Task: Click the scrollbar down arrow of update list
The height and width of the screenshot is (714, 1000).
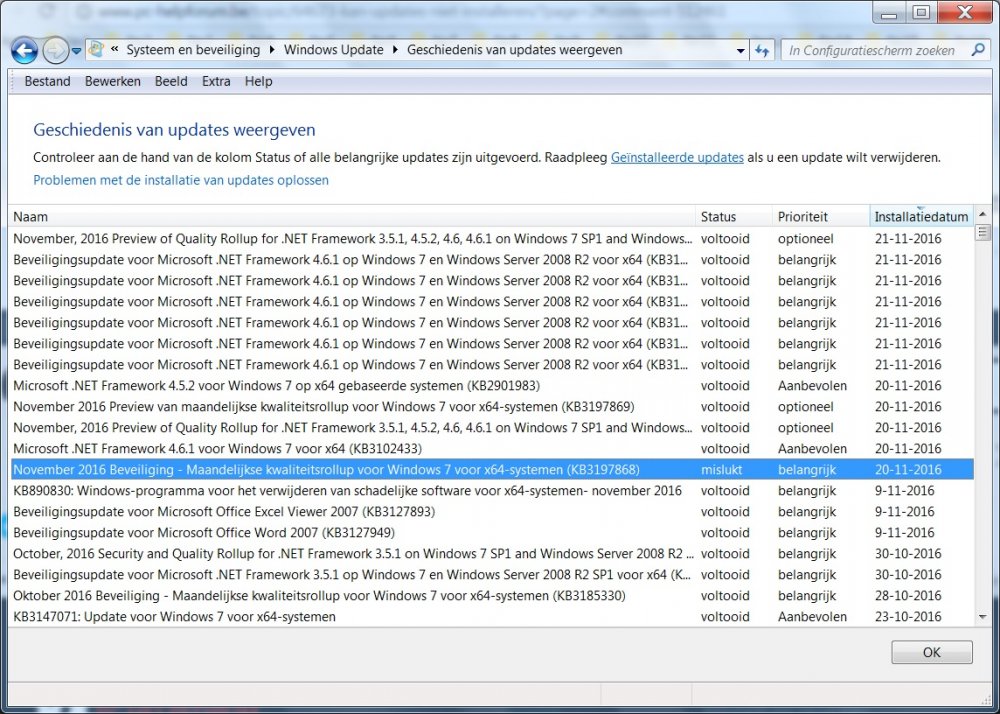Action: pyautogui.click(x=982, y=617)
